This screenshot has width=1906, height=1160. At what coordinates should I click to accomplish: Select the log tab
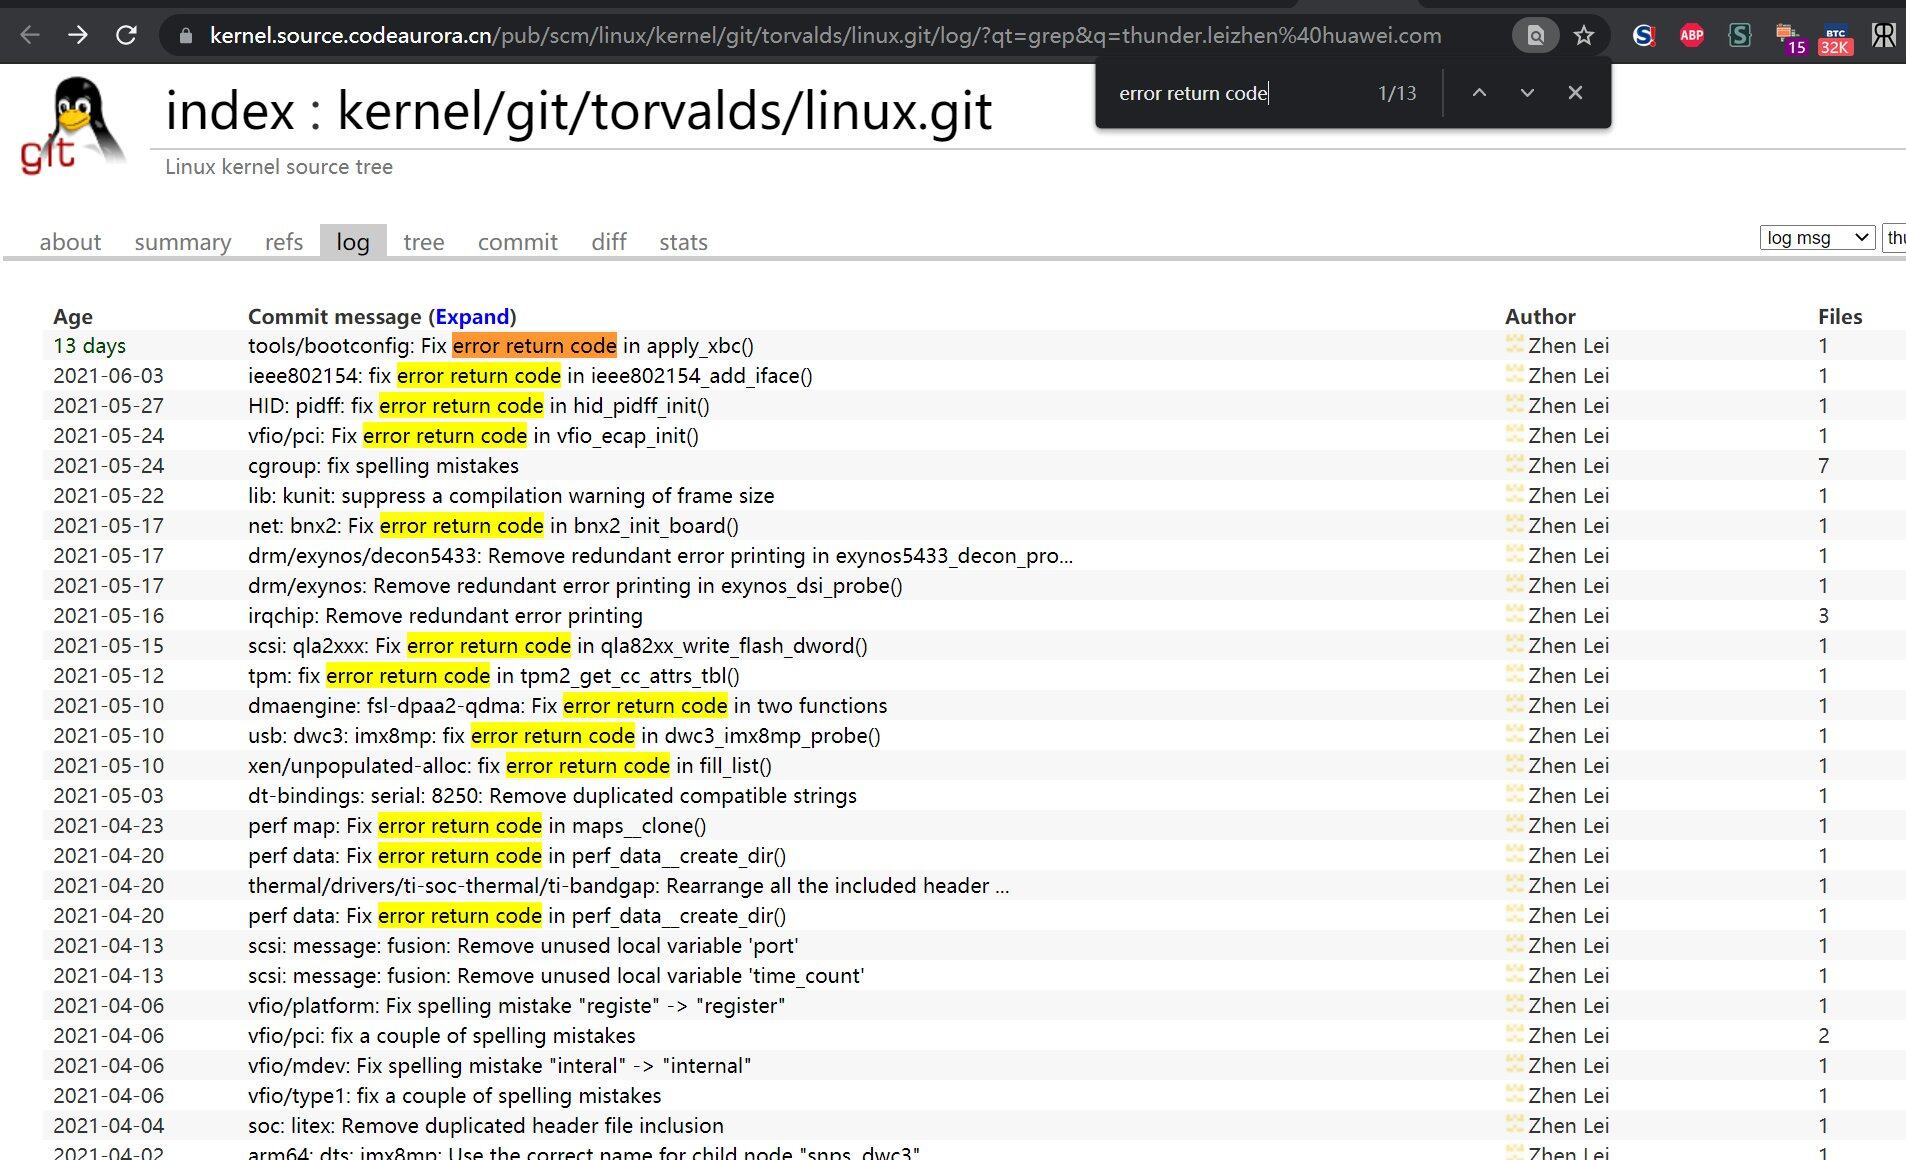coord(353,242)
